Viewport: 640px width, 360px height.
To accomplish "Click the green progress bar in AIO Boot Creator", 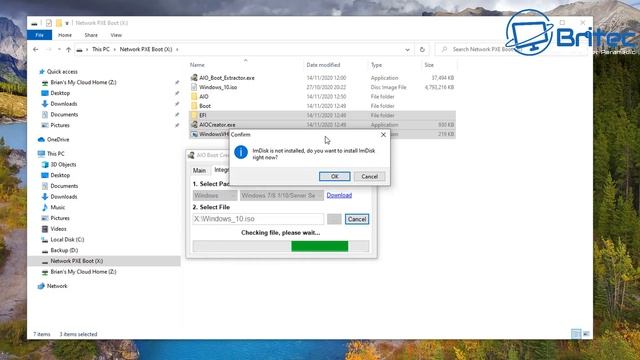I will [x=320, y=246].
